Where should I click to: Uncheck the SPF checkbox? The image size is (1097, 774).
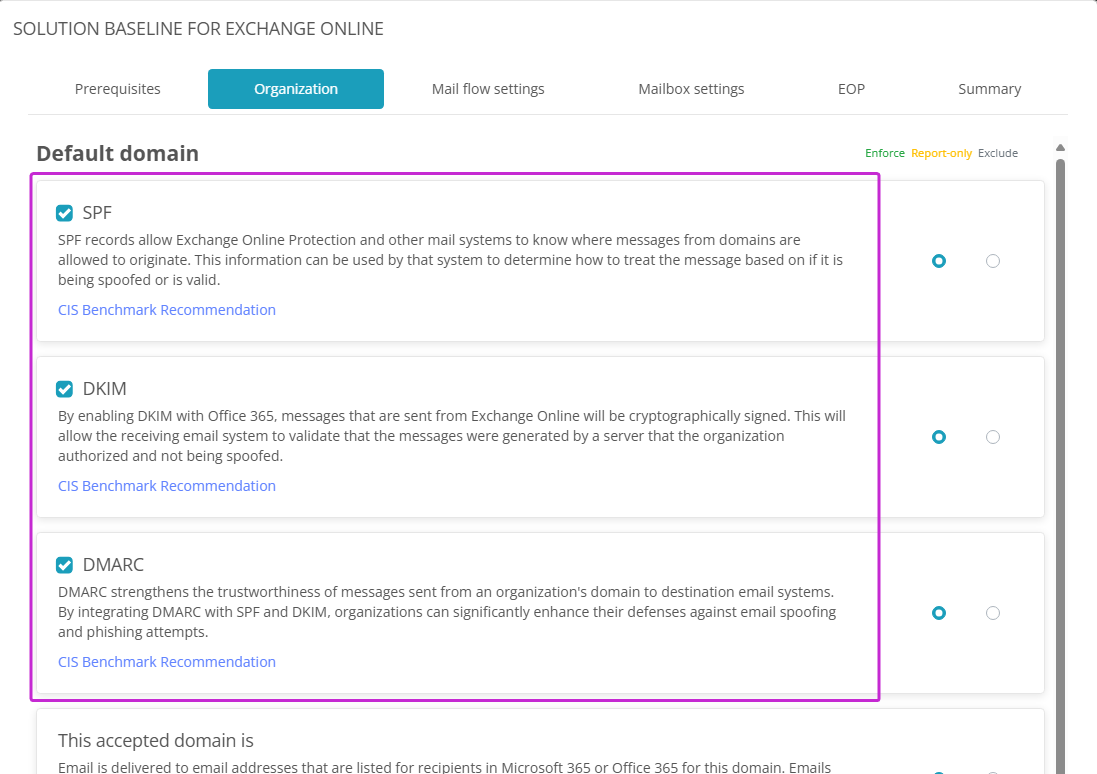click(x=65, y=213)
